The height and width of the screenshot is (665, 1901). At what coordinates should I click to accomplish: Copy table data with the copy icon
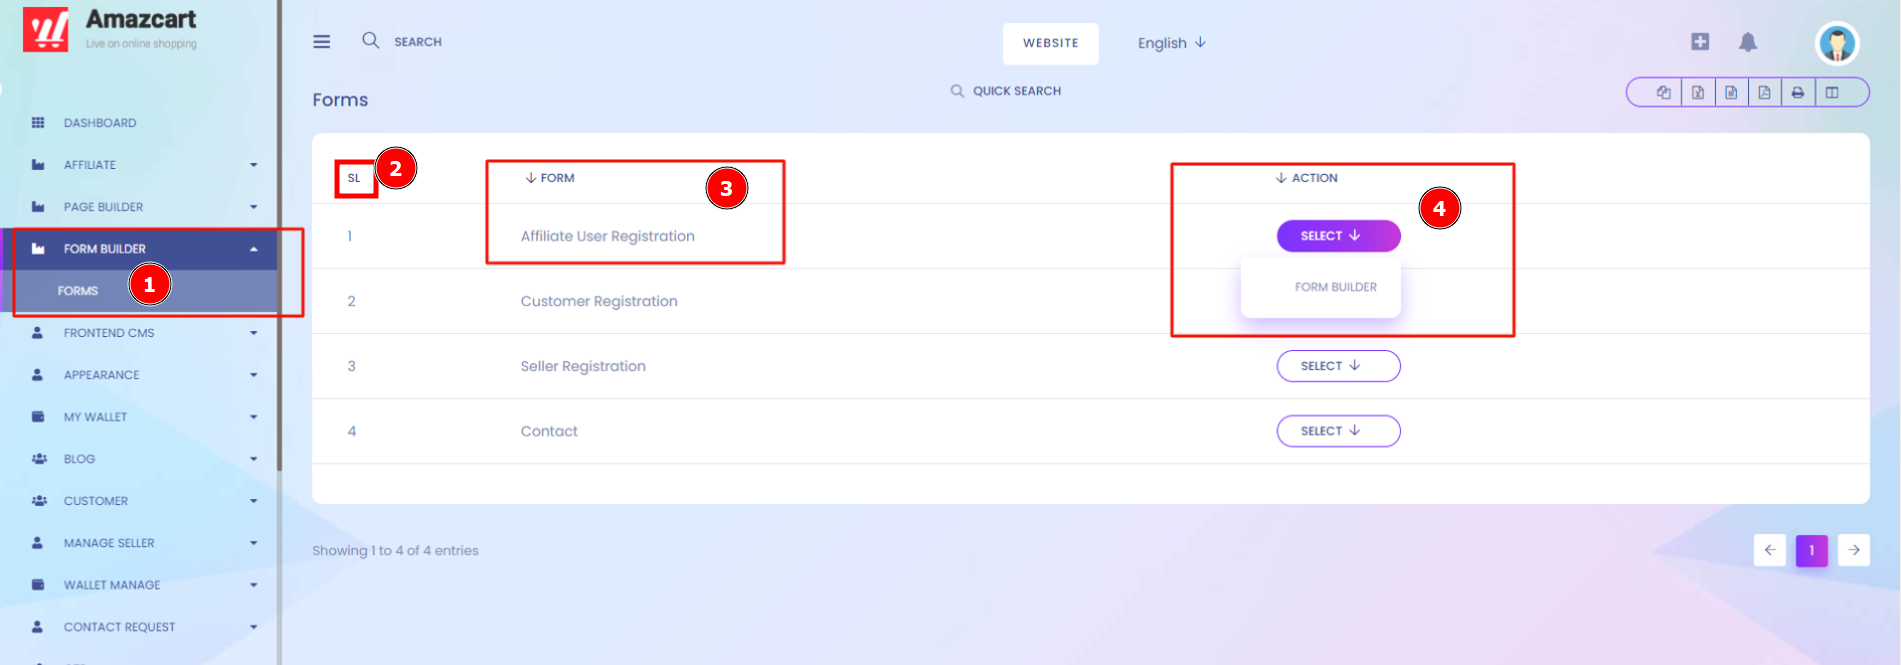click(x=1664, y=92)
